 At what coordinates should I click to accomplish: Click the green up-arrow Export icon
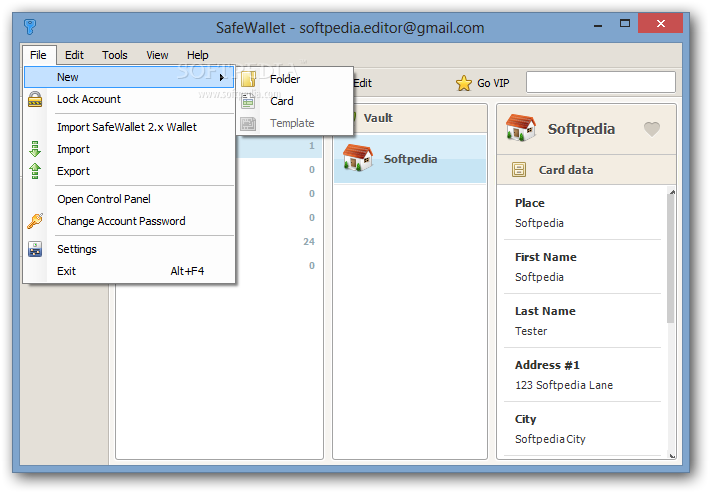pos(35,171)
